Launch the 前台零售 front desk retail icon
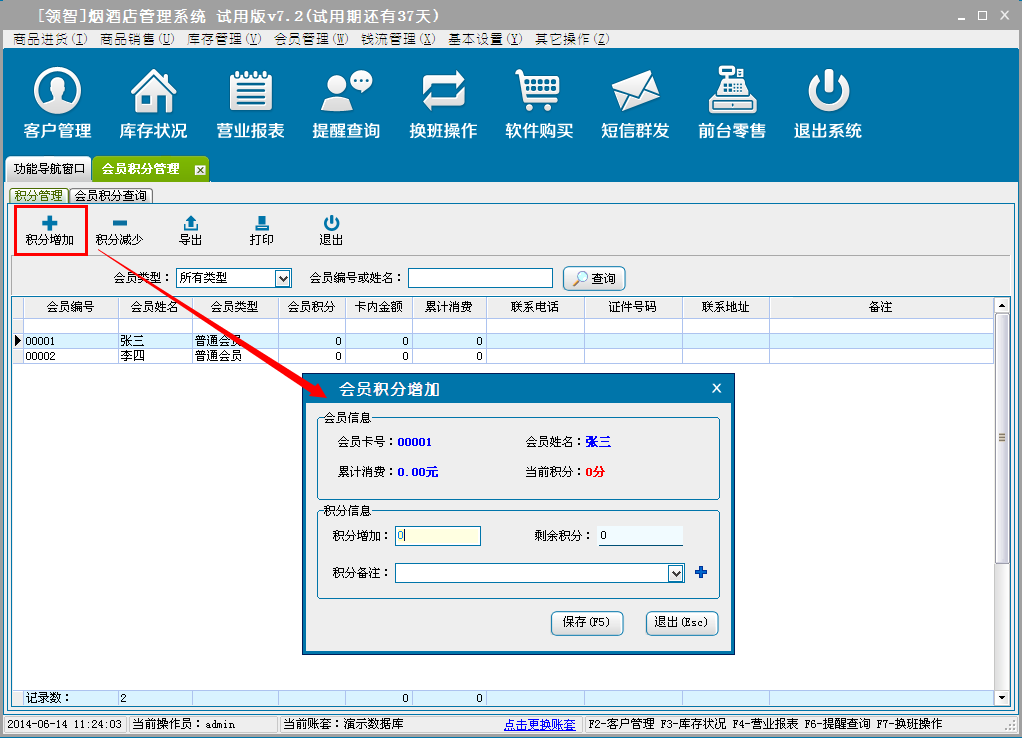 pyautogui.click(x=731, y=104)
